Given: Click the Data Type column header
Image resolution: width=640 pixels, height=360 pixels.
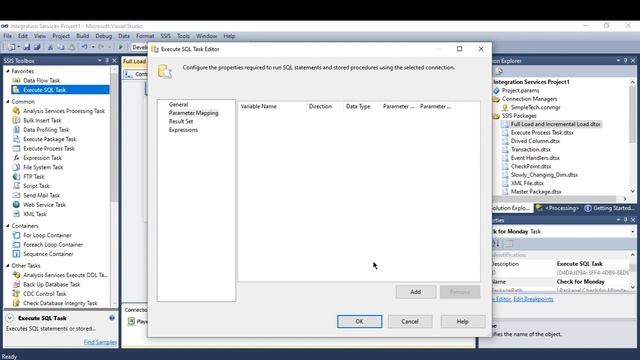Looking at the screenshot, I should pyautogui.click(x=362, y=107).
